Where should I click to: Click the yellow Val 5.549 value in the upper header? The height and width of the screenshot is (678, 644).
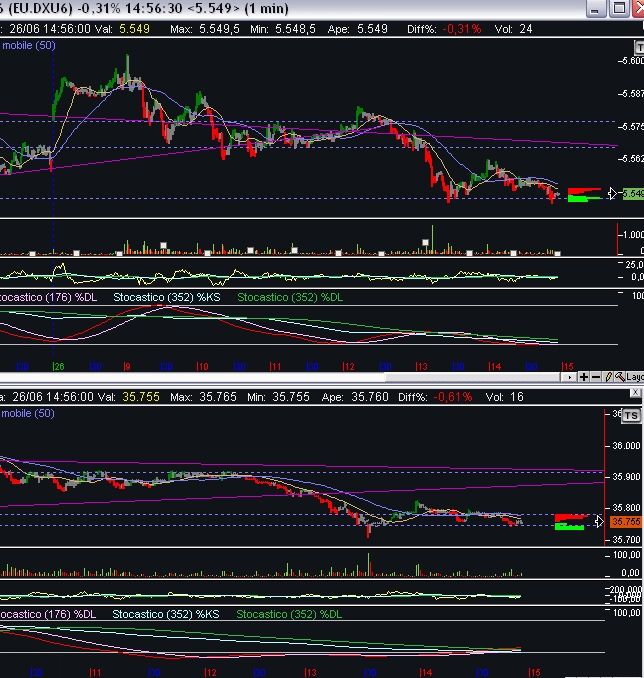click(x=134, y=29)
